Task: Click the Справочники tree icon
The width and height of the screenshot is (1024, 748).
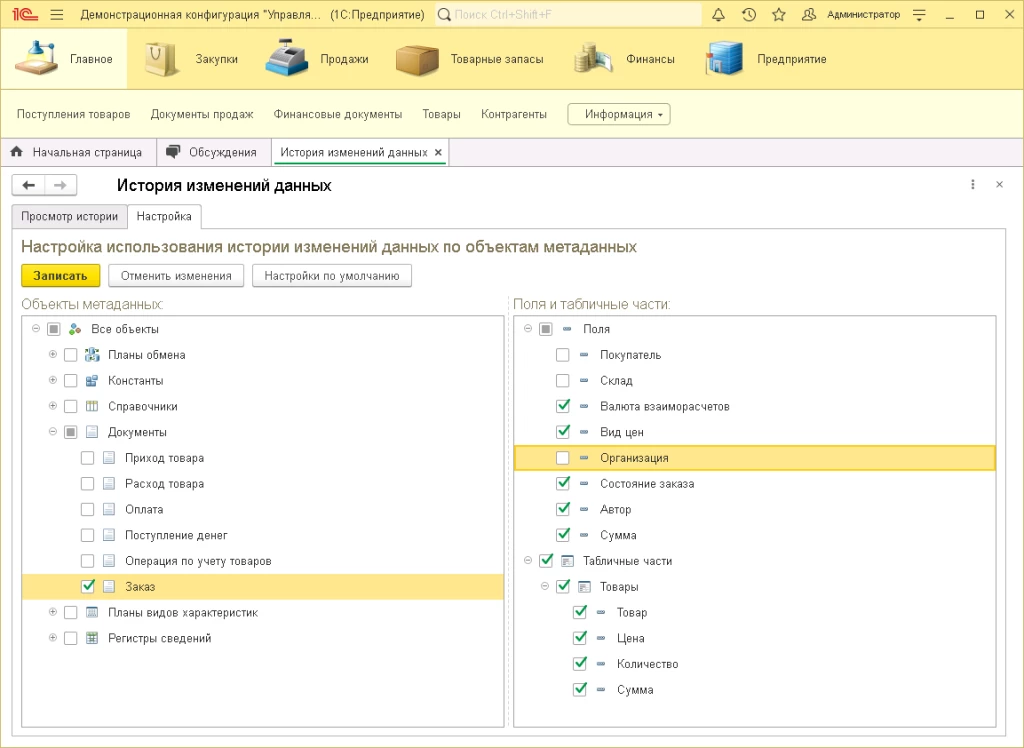Action: pos(92,406)
